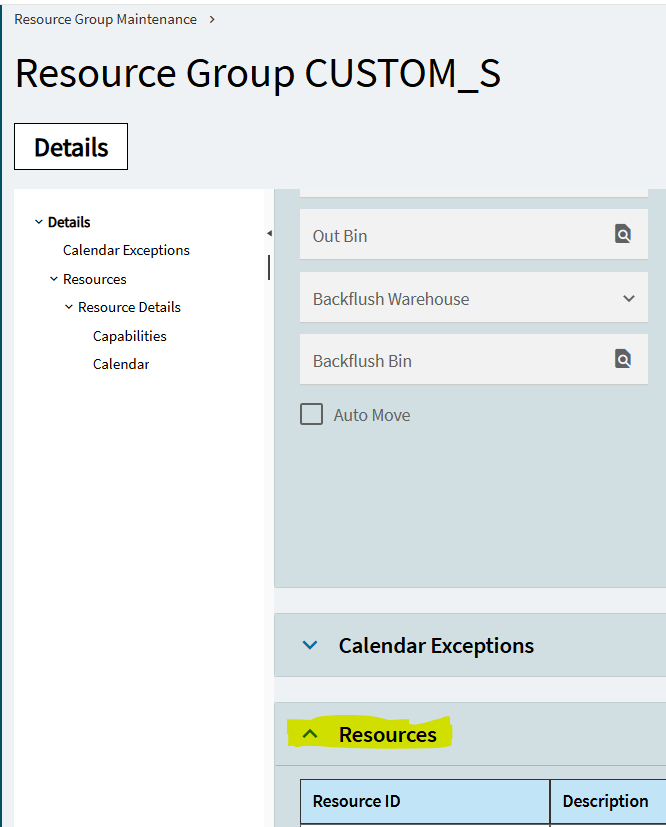
Task: Collapse the Resources section chevron
Action: 310,734
